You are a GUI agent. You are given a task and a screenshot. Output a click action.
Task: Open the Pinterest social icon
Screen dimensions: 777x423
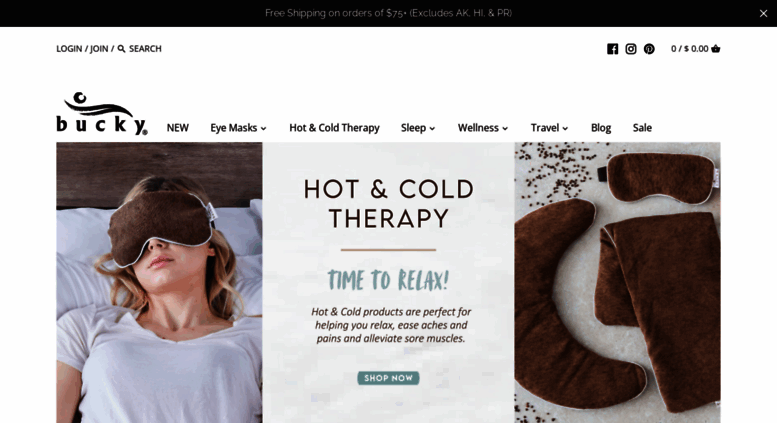pos(649,49)
